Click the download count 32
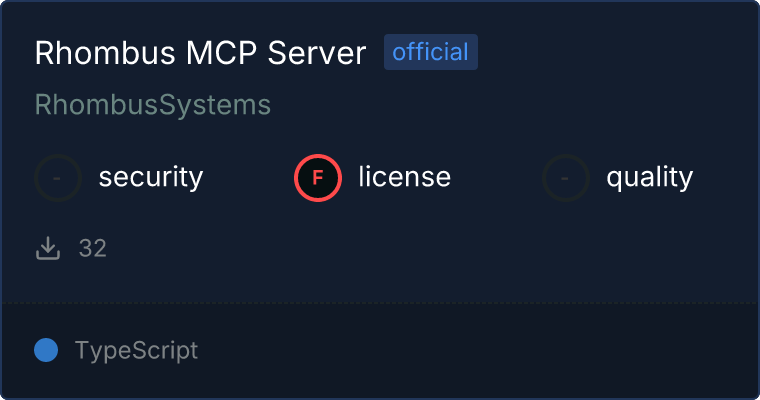This screenshot has height=400, width=760. (93, 248)
